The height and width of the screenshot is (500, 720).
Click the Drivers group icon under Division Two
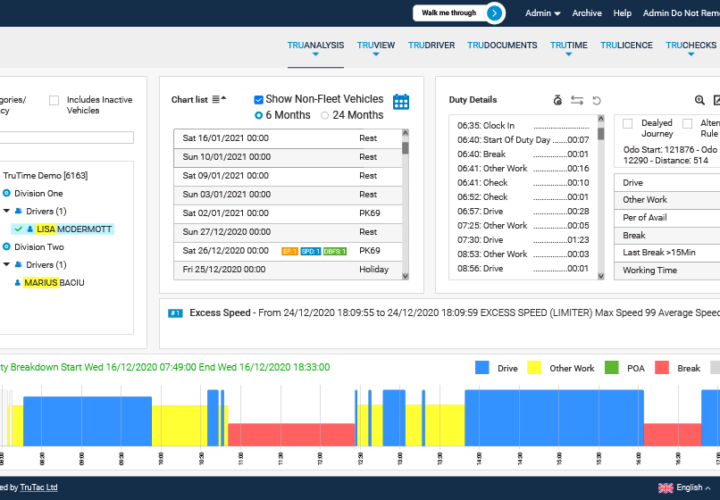pos(18,264)
